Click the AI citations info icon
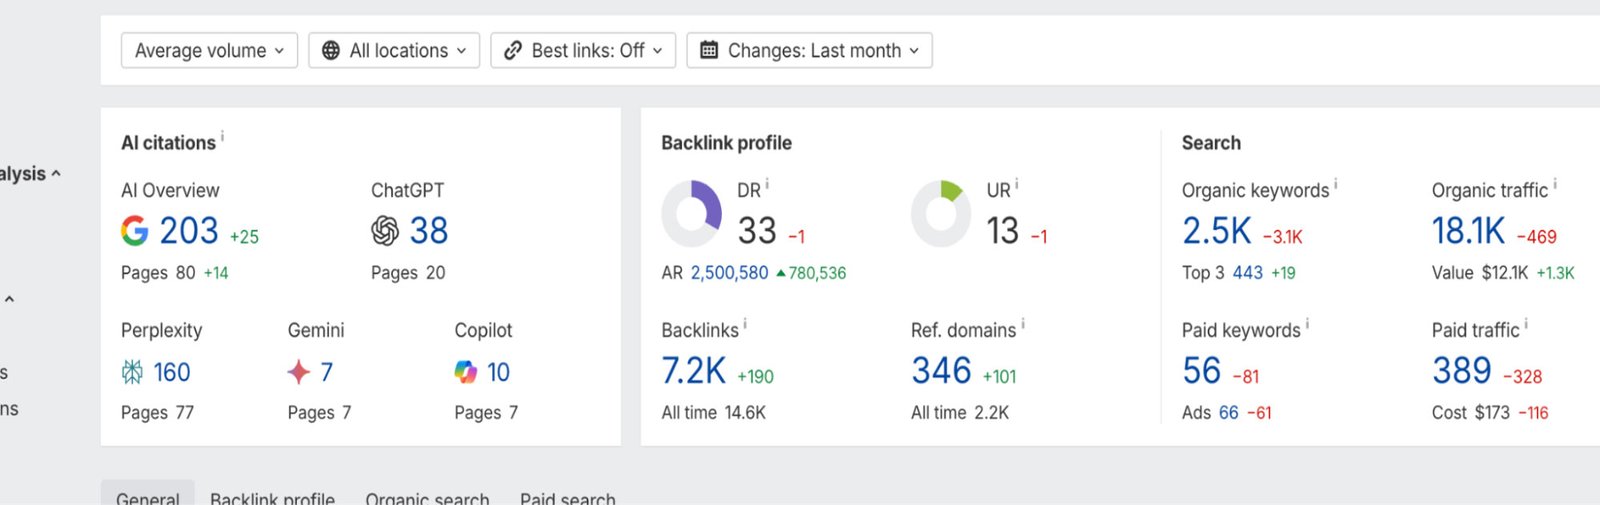1600x505 pixels. [222, 137]
